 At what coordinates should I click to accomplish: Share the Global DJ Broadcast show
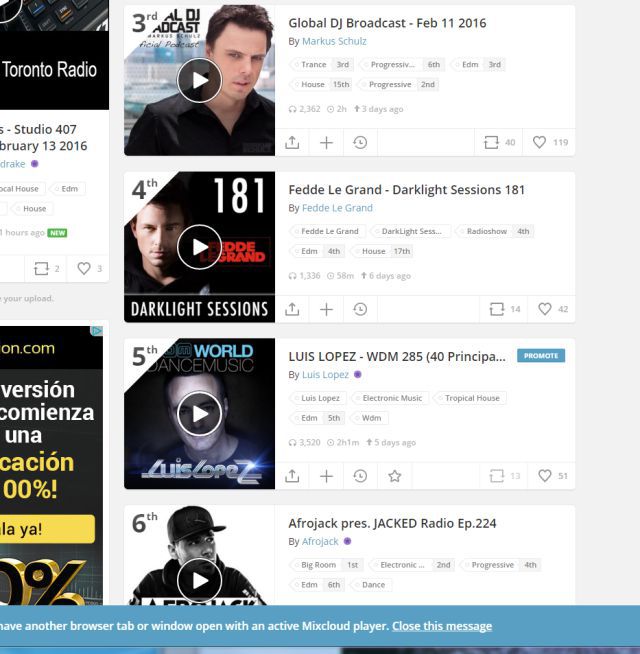[x=292, y=143]
